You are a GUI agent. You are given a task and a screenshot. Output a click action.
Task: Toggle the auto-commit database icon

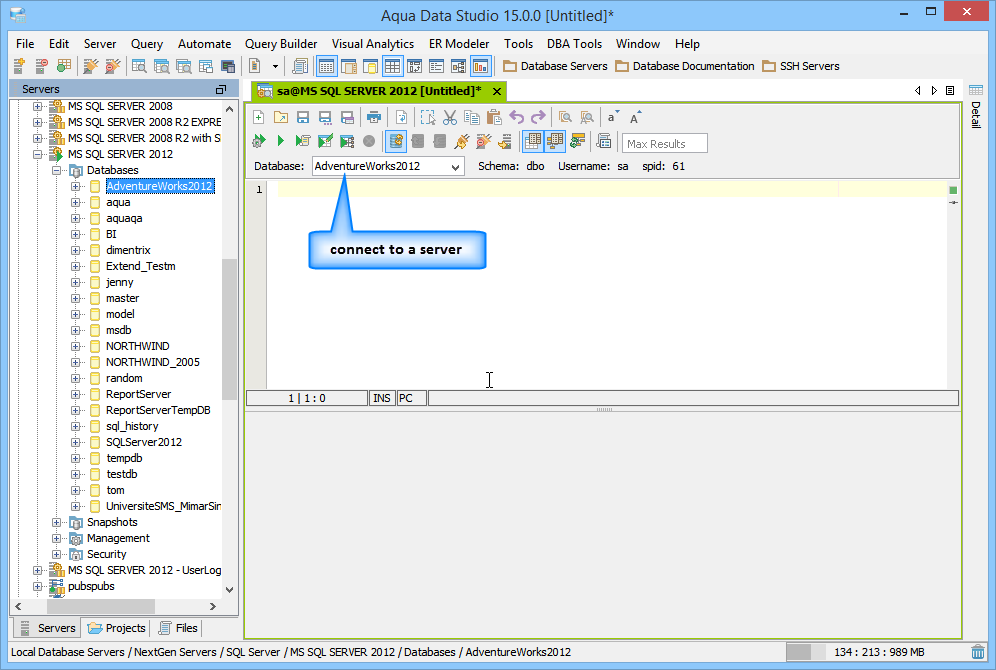(396, 141)
